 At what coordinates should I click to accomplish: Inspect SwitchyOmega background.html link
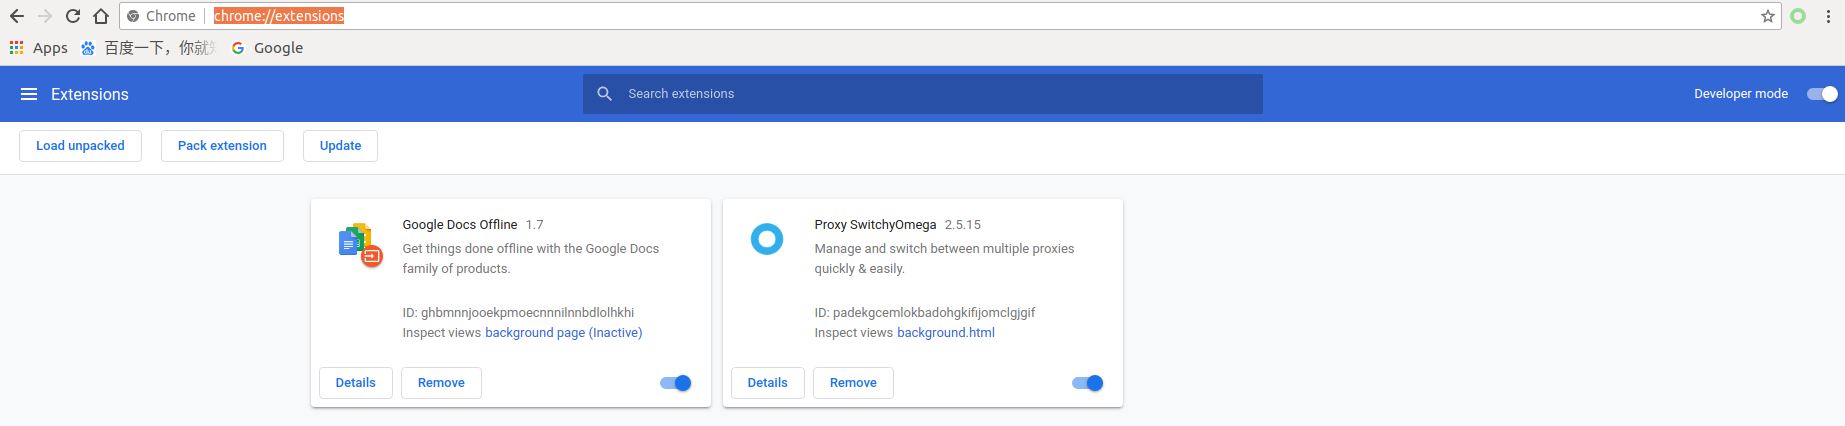point(945,333)
